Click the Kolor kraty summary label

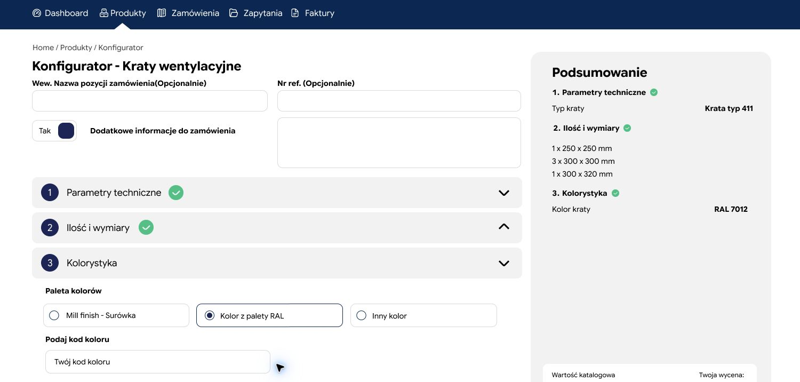tap(571, 209)
